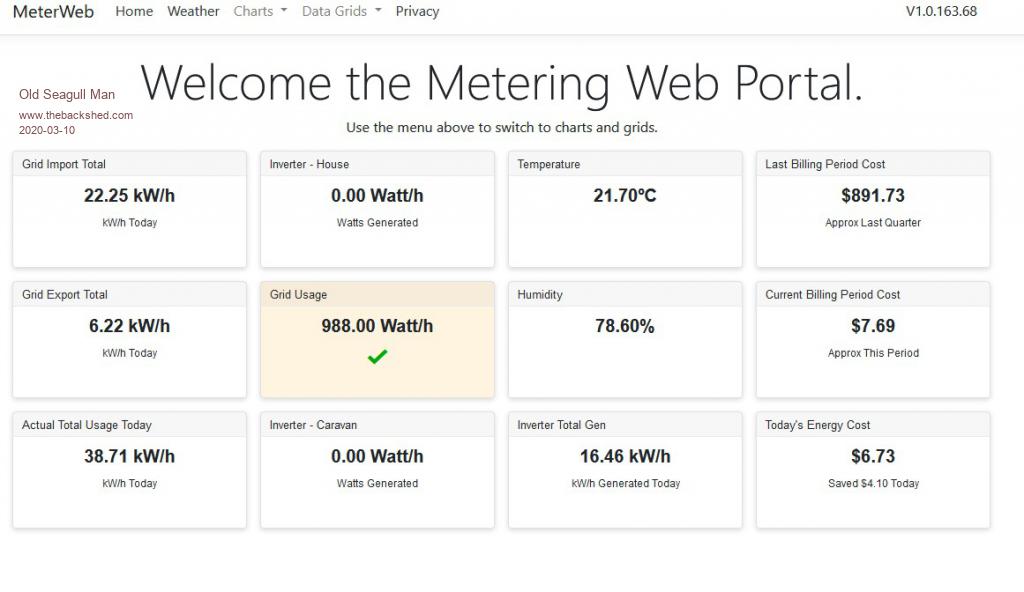Click the Temperature reading card
Image resolution: width=1024 pixels, height=592 pixels.
click(x=625, y=209)
